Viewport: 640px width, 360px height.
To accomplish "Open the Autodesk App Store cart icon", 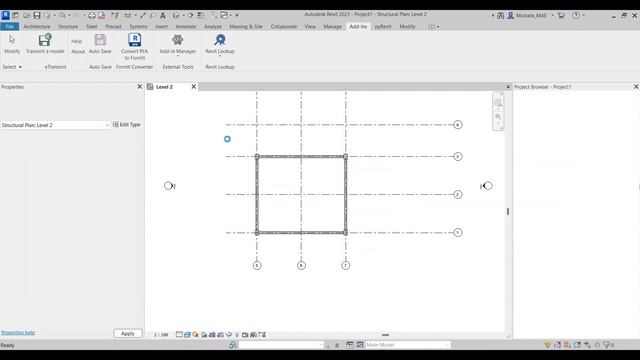I will pyautogui.click(x=561, y=16).
